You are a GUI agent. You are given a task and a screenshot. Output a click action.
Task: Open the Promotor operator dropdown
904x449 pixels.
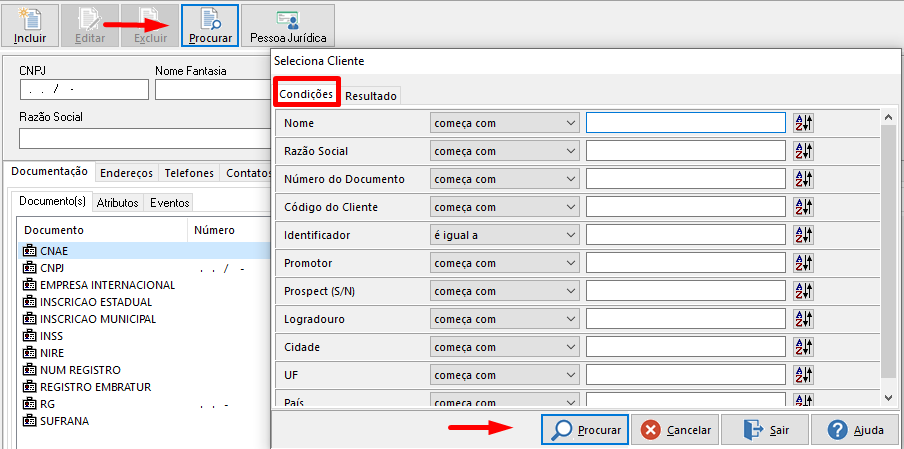(504, 263)
